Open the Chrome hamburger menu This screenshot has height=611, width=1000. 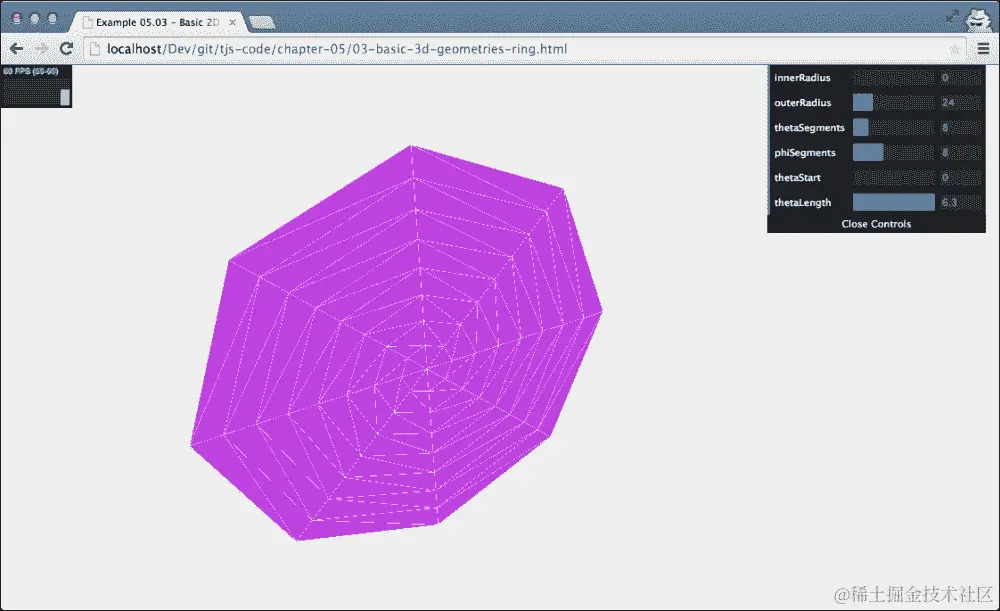point(984,48)
